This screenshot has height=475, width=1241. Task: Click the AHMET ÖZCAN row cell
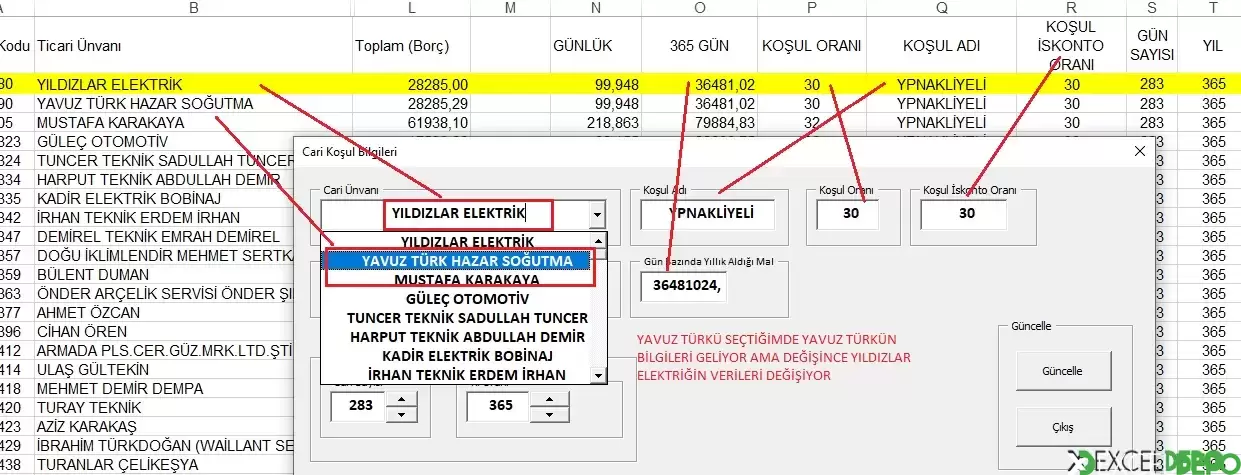tap(163, 312)
